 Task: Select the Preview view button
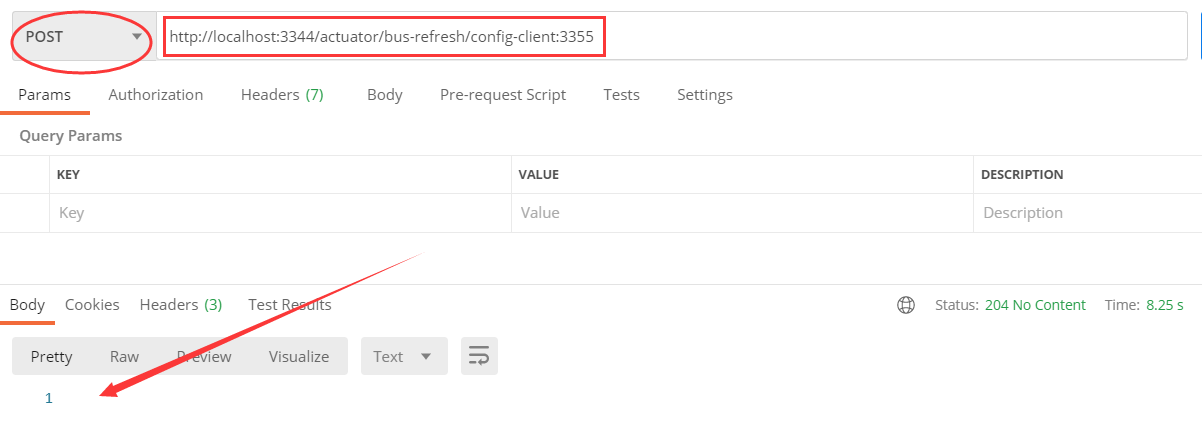(x=204, y=356)
